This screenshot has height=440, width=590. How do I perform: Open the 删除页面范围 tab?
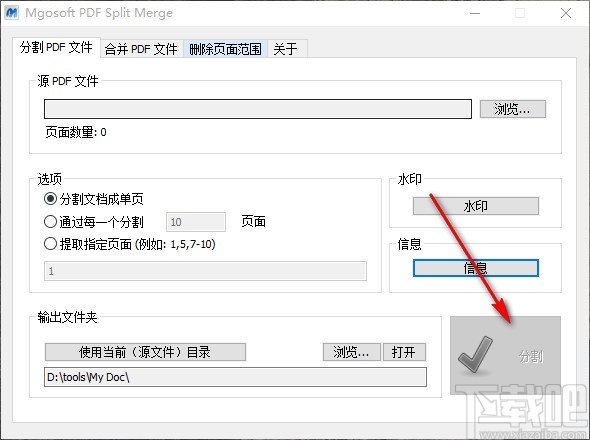click(225, 49)
